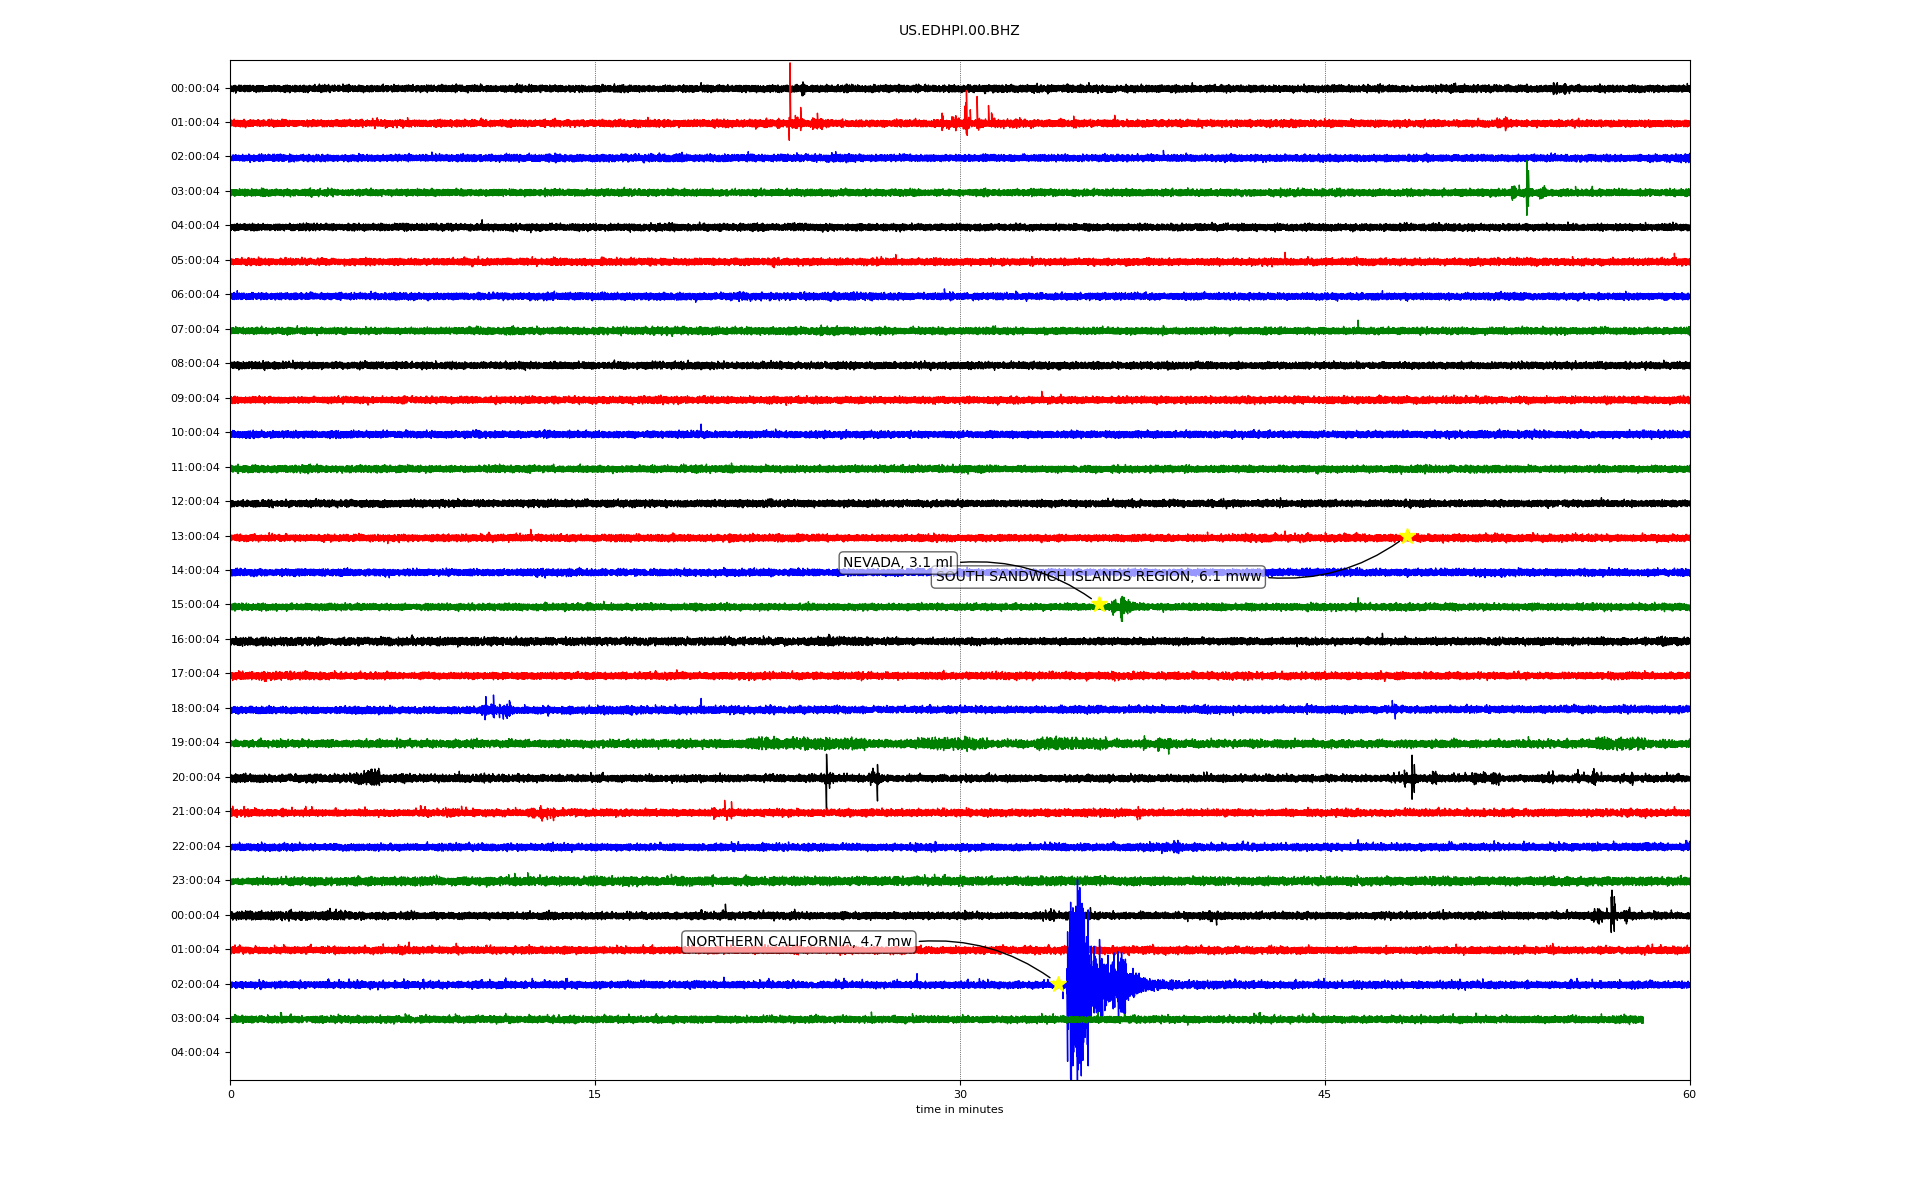Select the NORTHERN CALIFORNIA, 4.7 mw annotation label

coord(799,942)
